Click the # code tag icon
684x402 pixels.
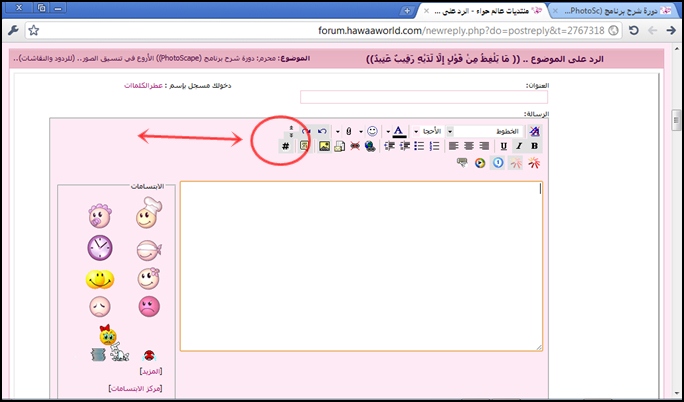point(285,146)
